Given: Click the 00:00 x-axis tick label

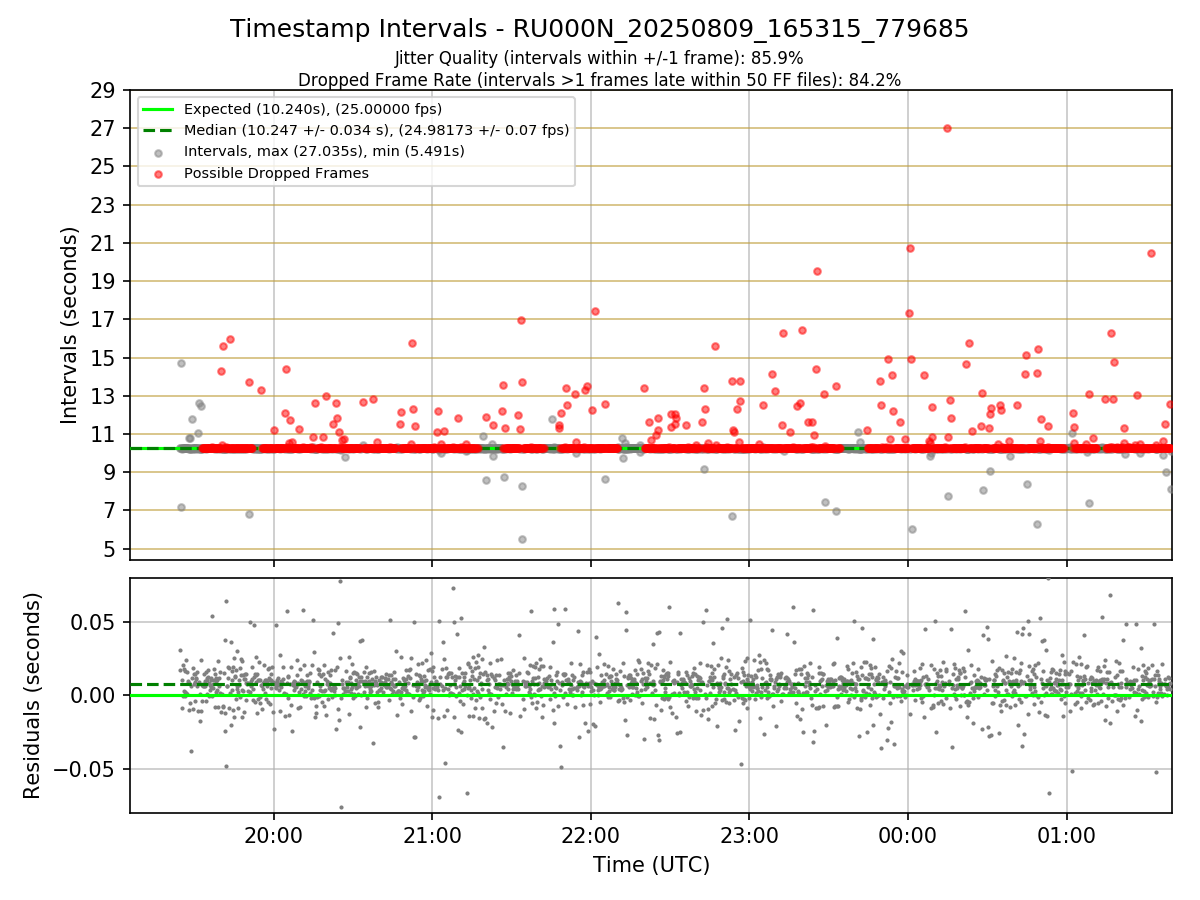Looking at the screenshot, I should 908,834.
